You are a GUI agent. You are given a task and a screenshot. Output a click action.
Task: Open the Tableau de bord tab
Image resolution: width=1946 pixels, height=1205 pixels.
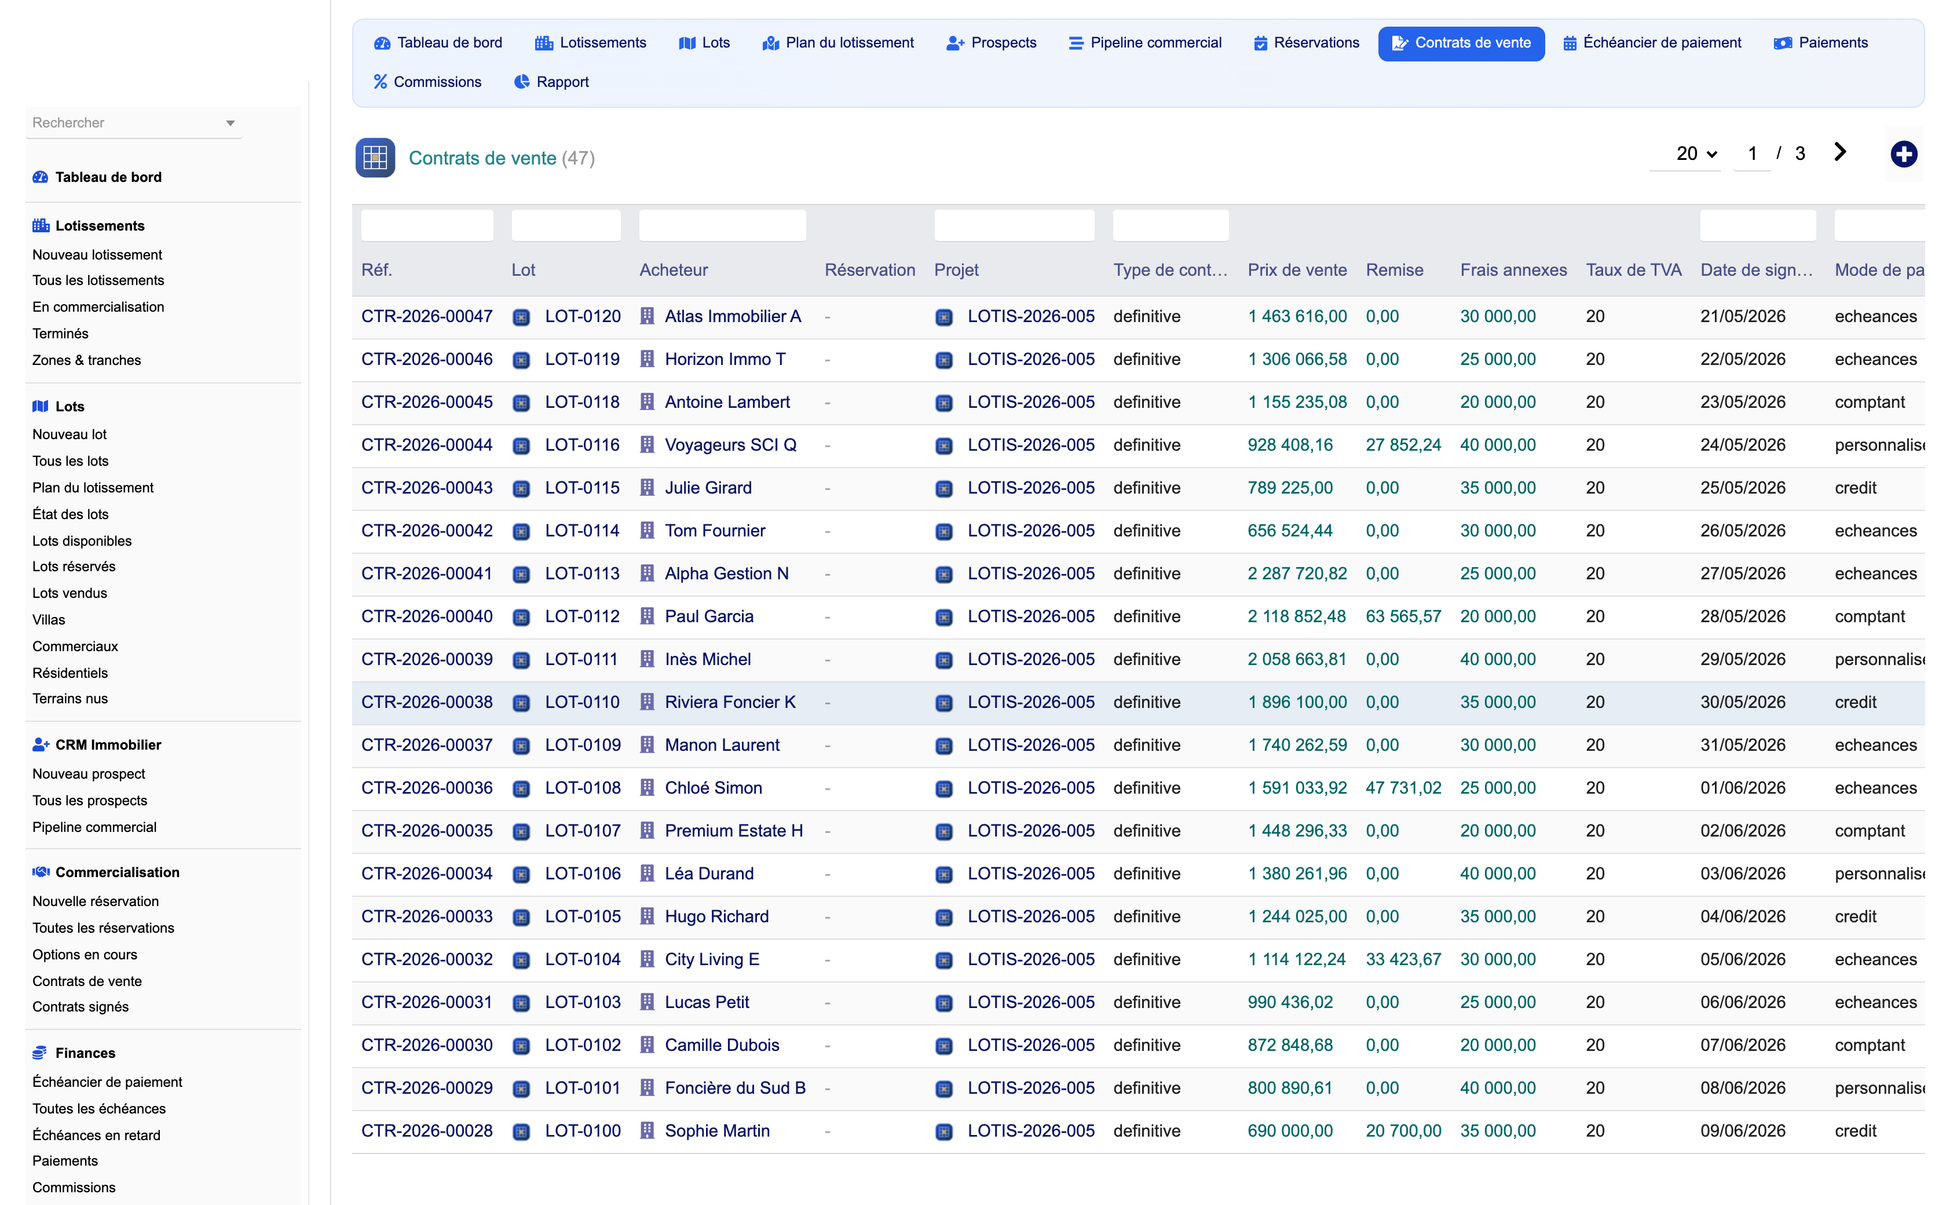(438, 43)
